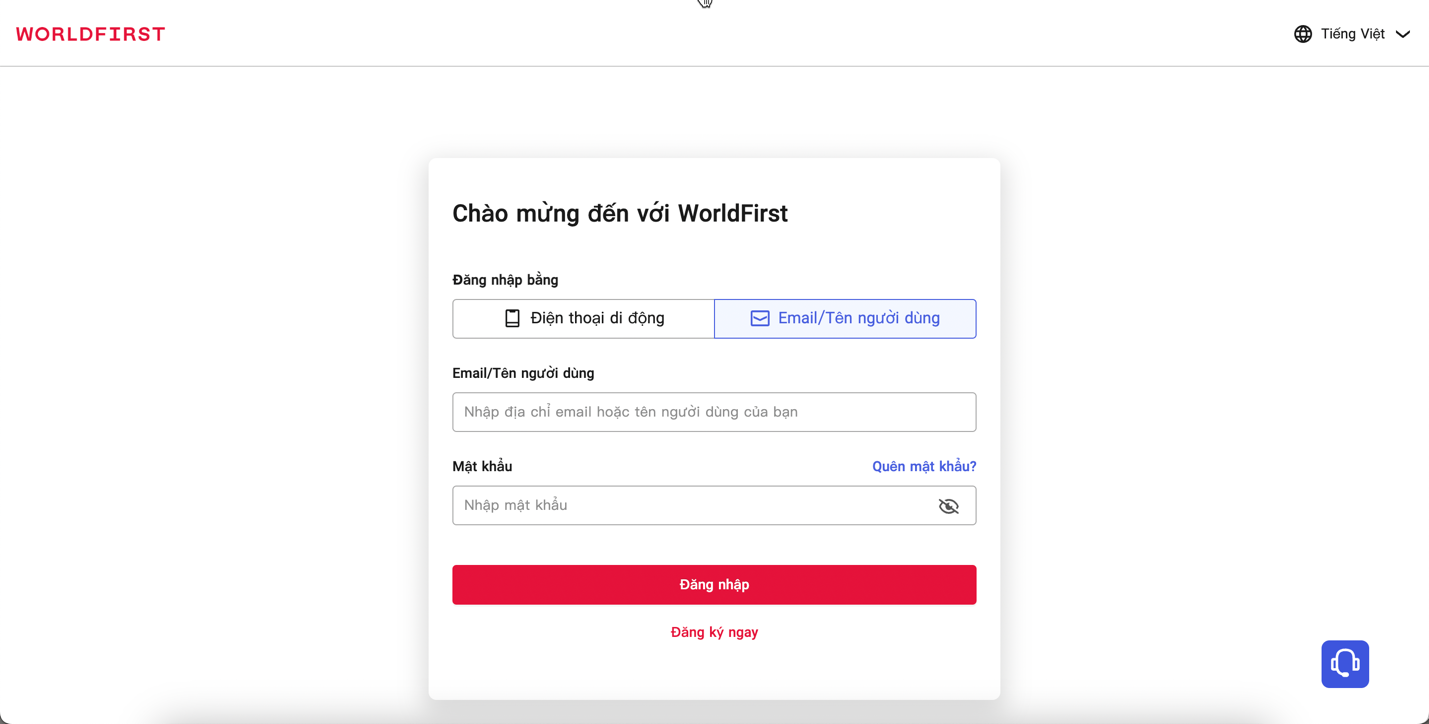Toggle password visibility eye icon
Image resolution: width=1429 pixels, height=724 pixels.
pyautogui.click(x=949, y=506)
